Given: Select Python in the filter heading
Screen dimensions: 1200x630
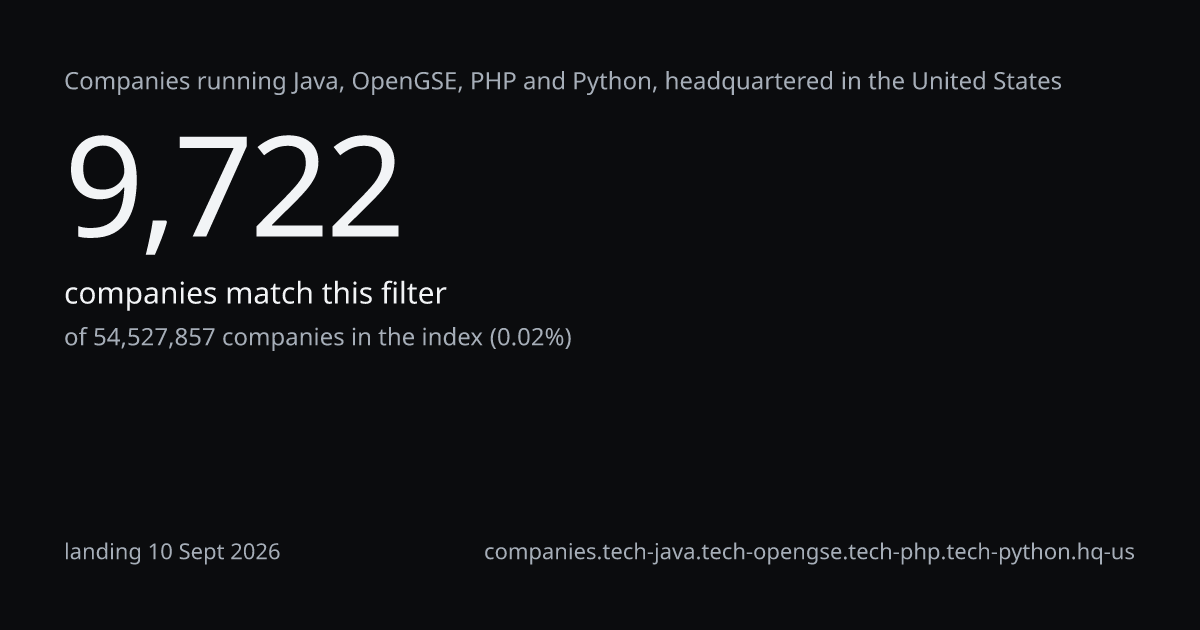Looking at the screenshot, I should 613,83.
